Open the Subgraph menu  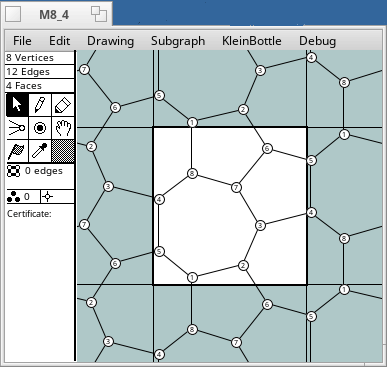(178, 41)
